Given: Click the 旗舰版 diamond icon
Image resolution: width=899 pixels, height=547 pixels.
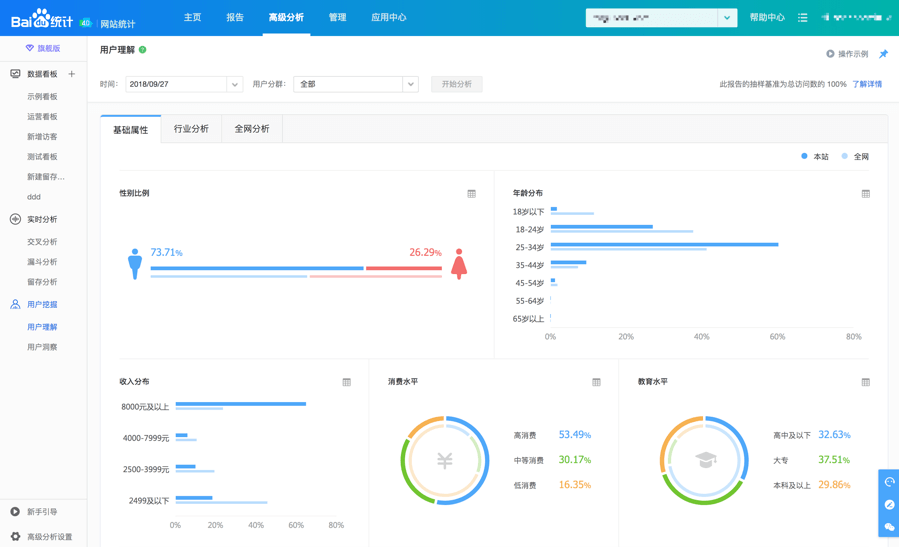Looking at the screenshot, I should pyautogui.click(x=30, y=48).
